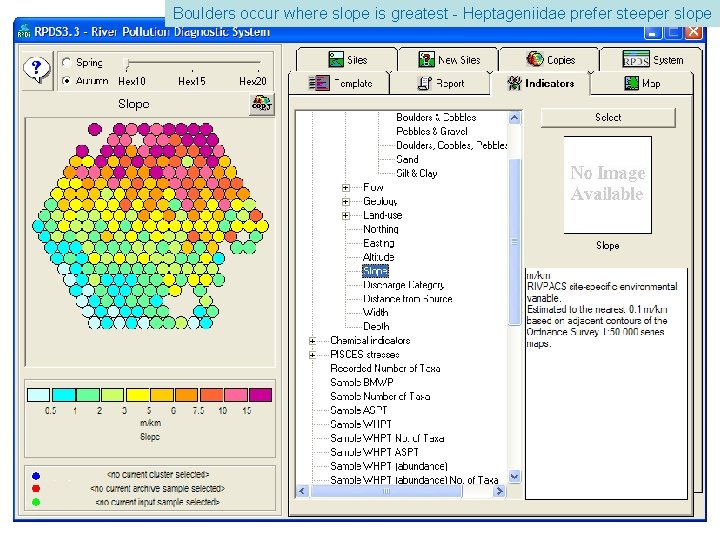Screen dimensions: 720x540
Task: Click the Sites tab icon
Action: coord(336,60)
